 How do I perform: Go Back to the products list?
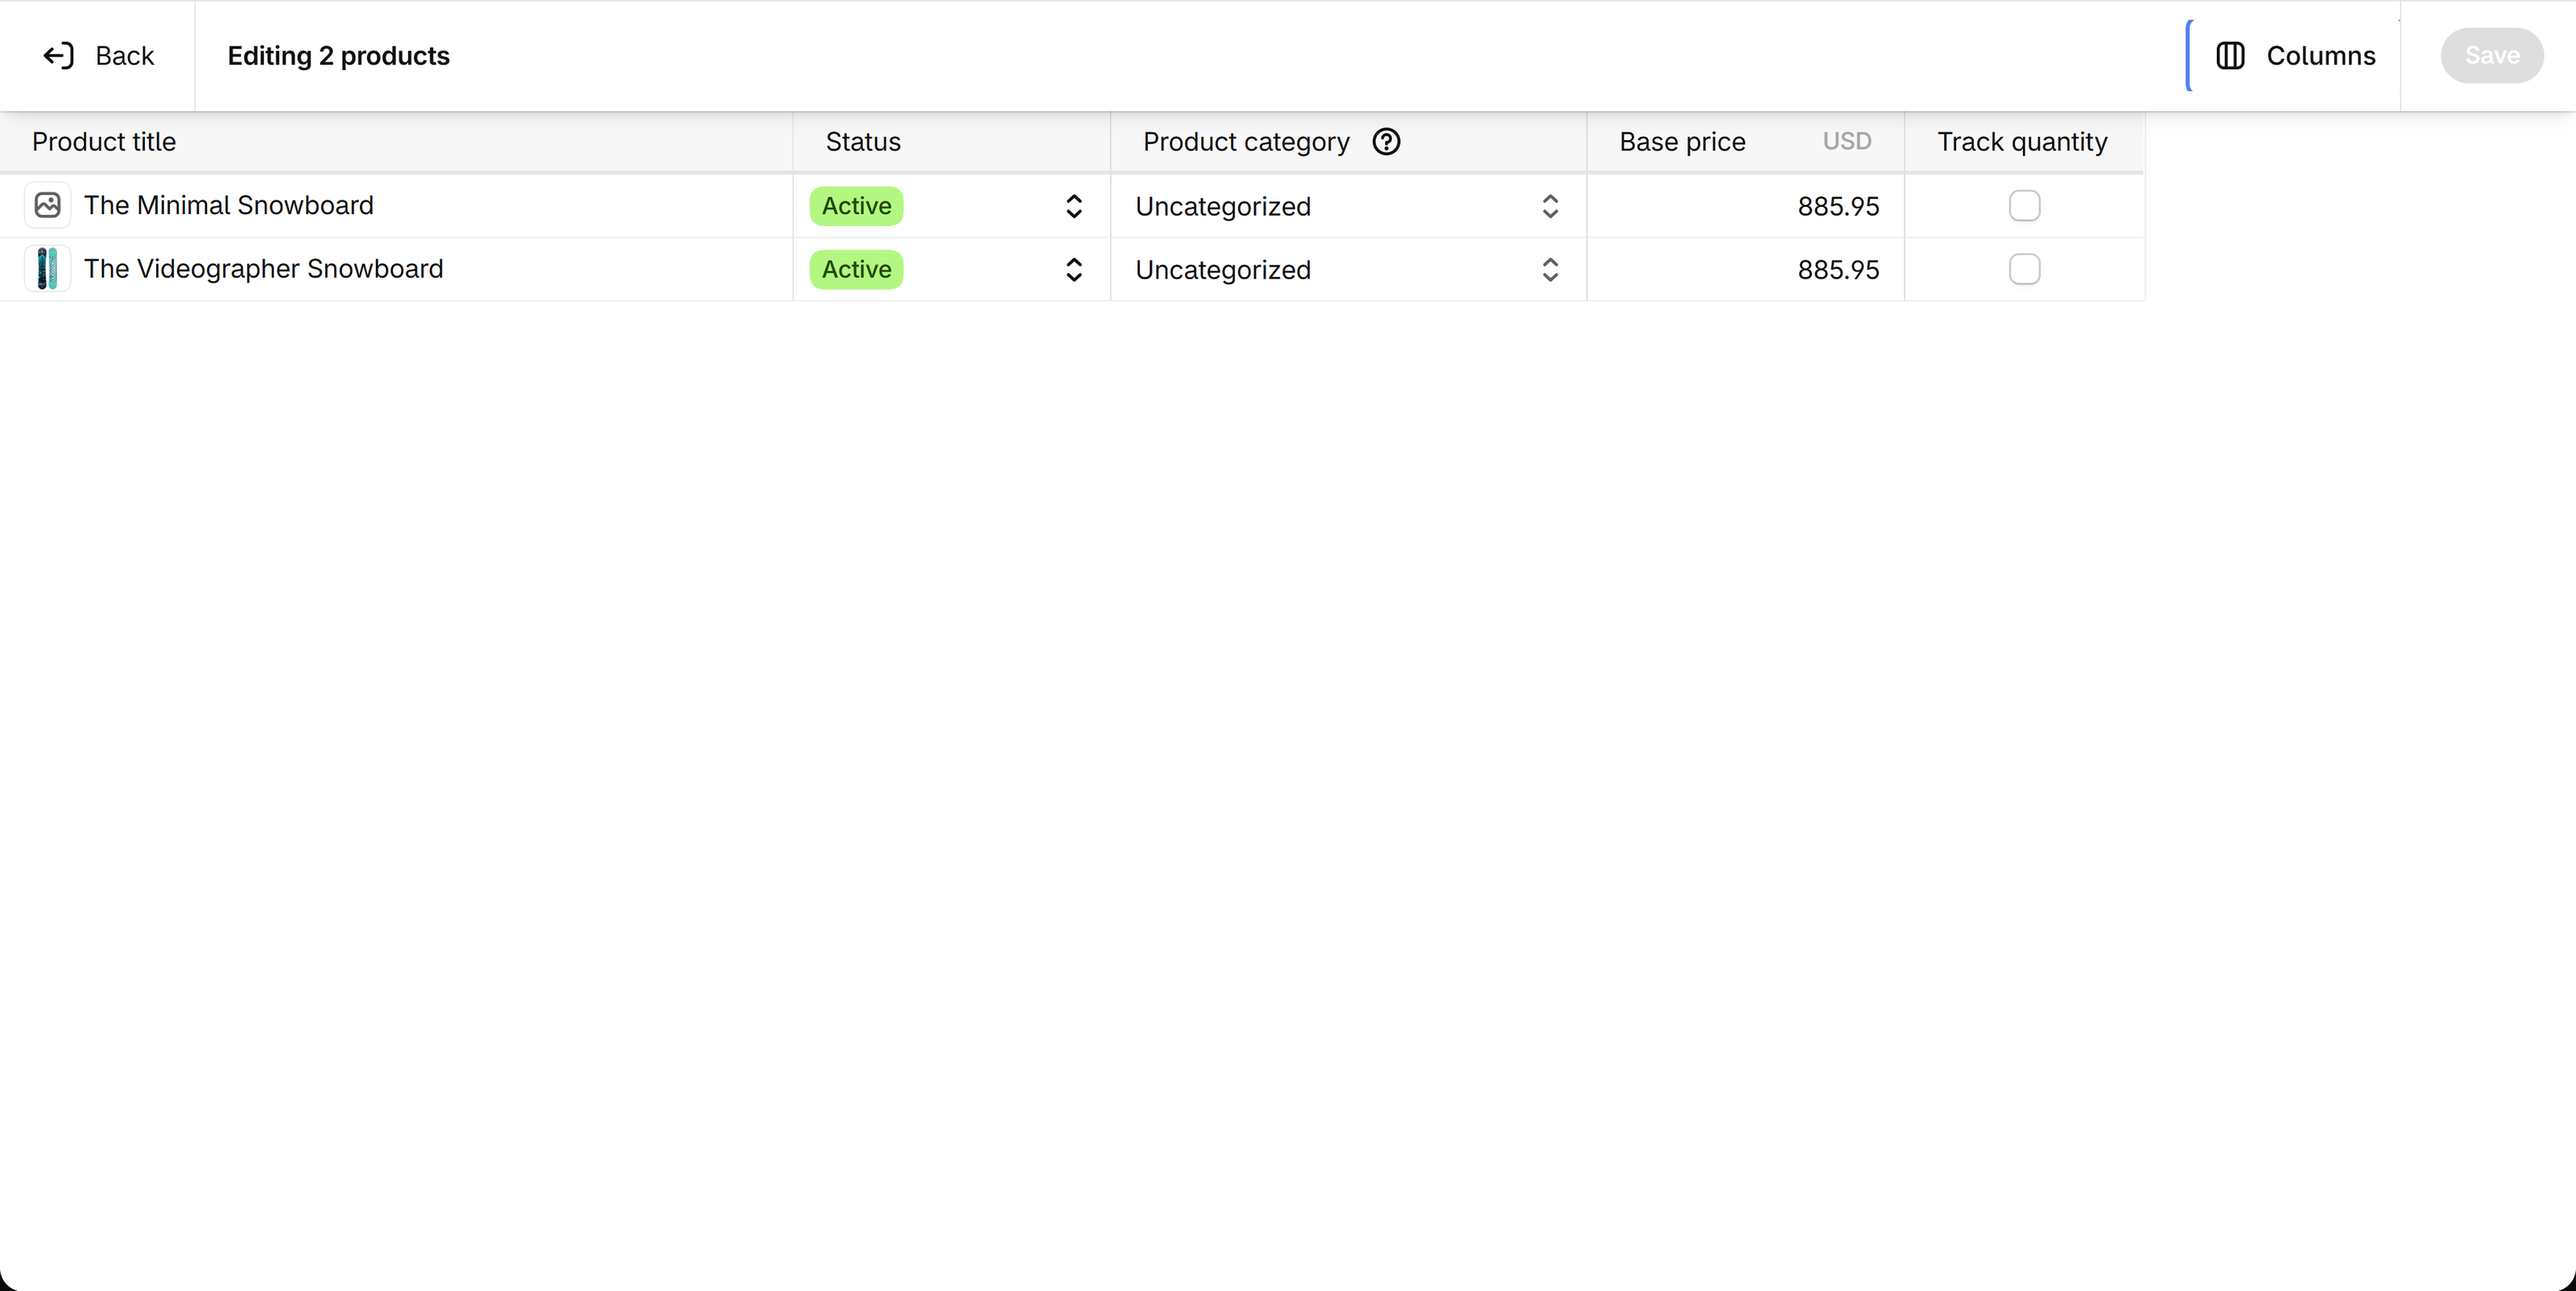[x=99, y=56]
